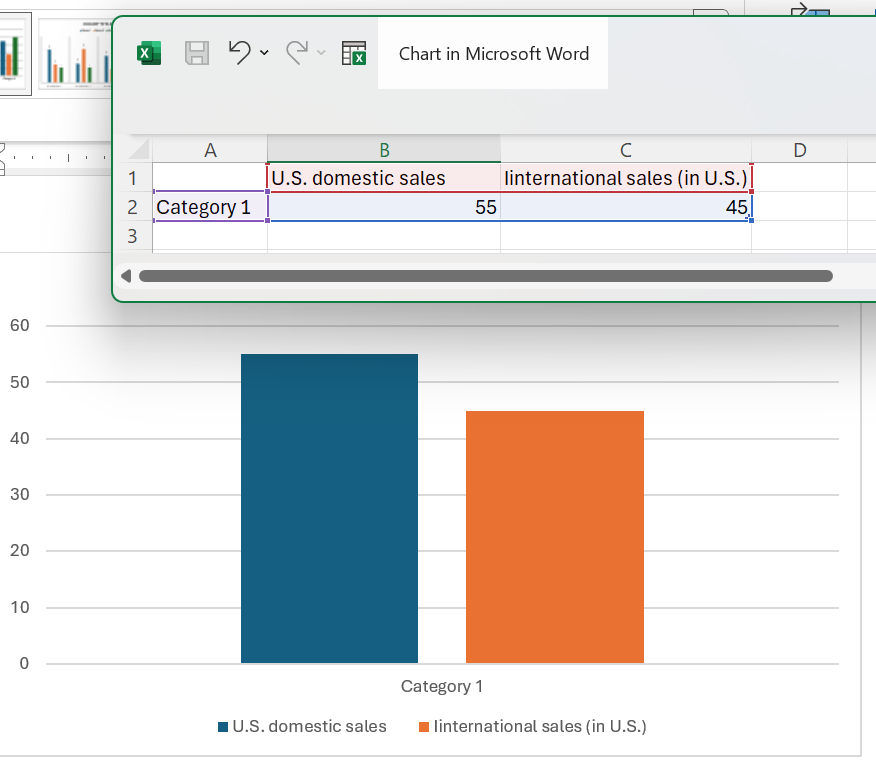
Task: Click the orange legend swatch for international sales
Action: coord(424,727)
